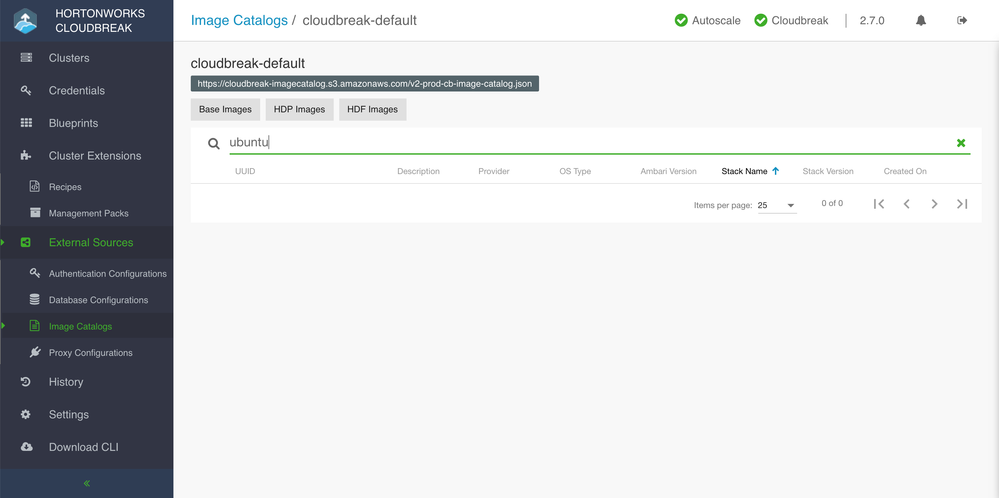Click the History clock icon
The image size is (999, 498).
(25, 382)
